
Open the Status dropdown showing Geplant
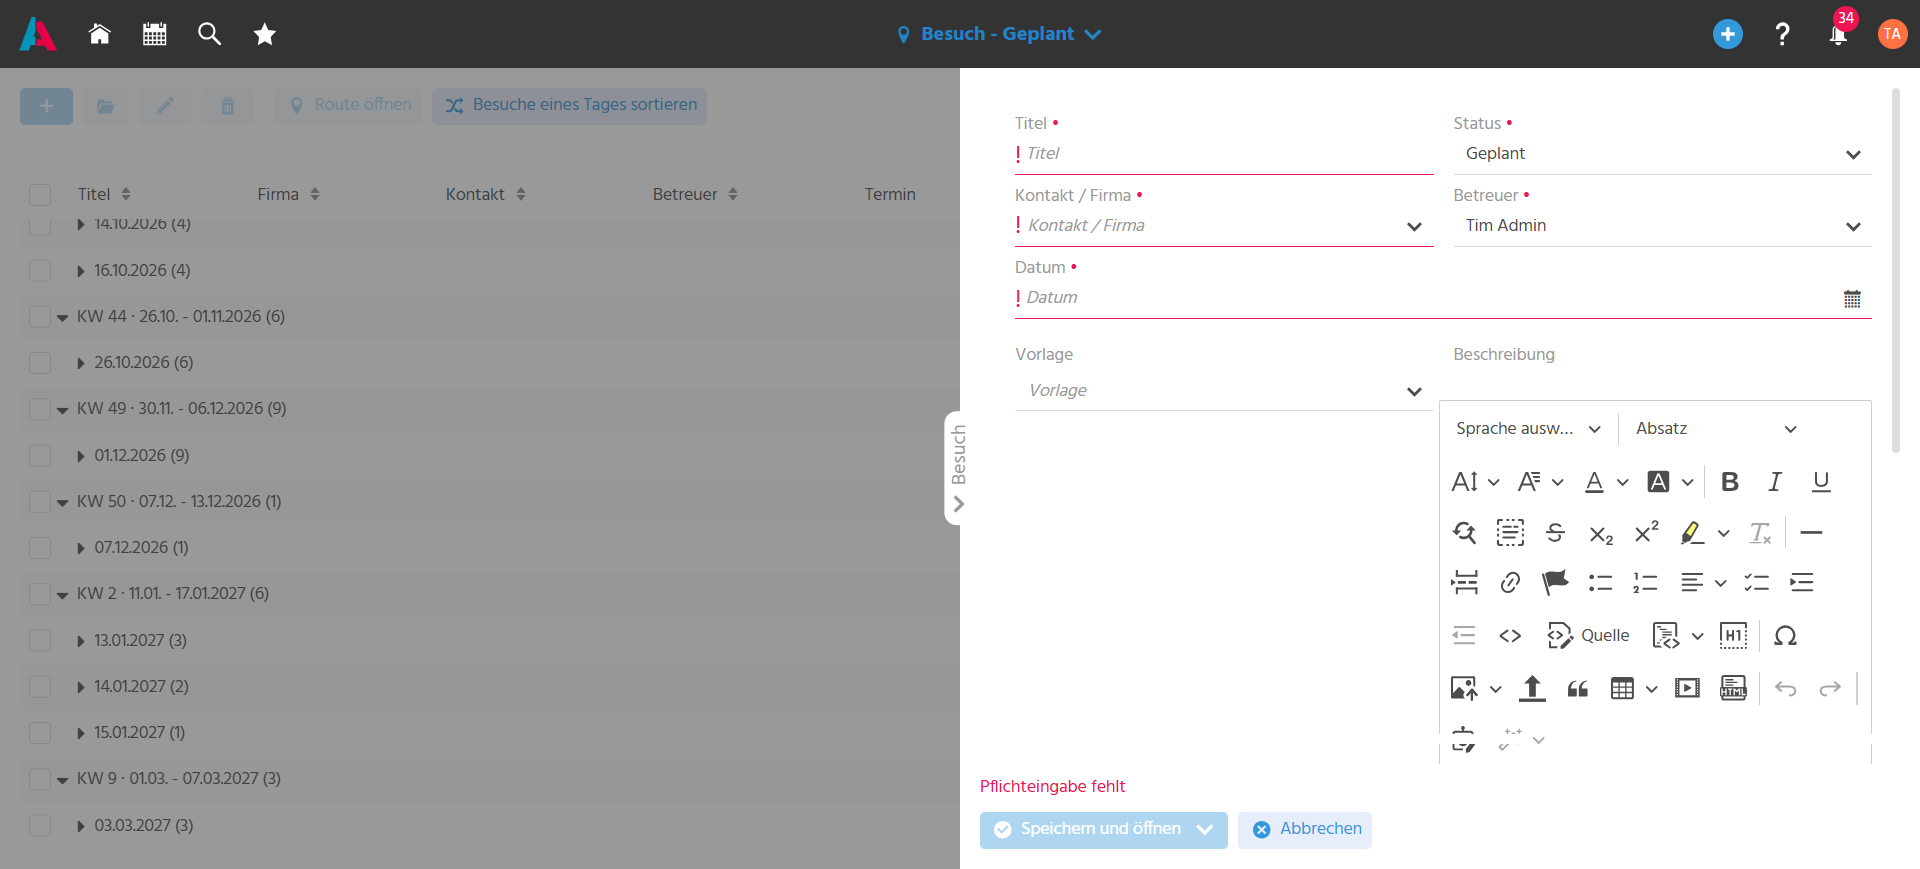click(1662, 154)
